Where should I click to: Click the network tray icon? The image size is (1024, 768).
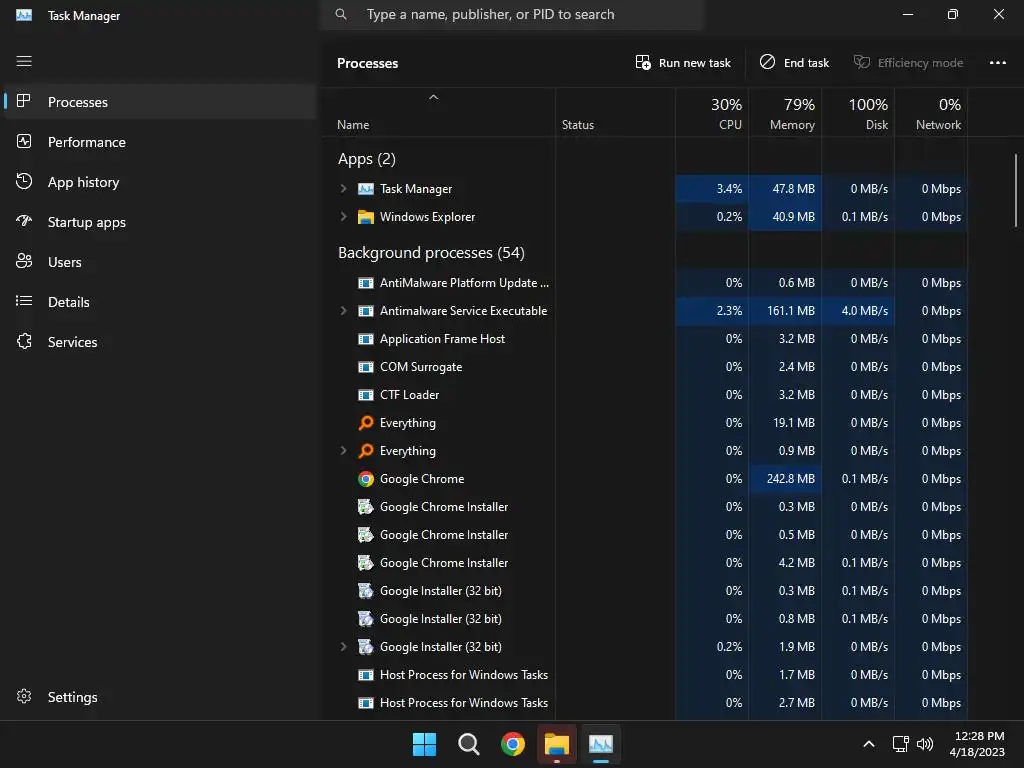pyautogui.click(x=901, y=744)
